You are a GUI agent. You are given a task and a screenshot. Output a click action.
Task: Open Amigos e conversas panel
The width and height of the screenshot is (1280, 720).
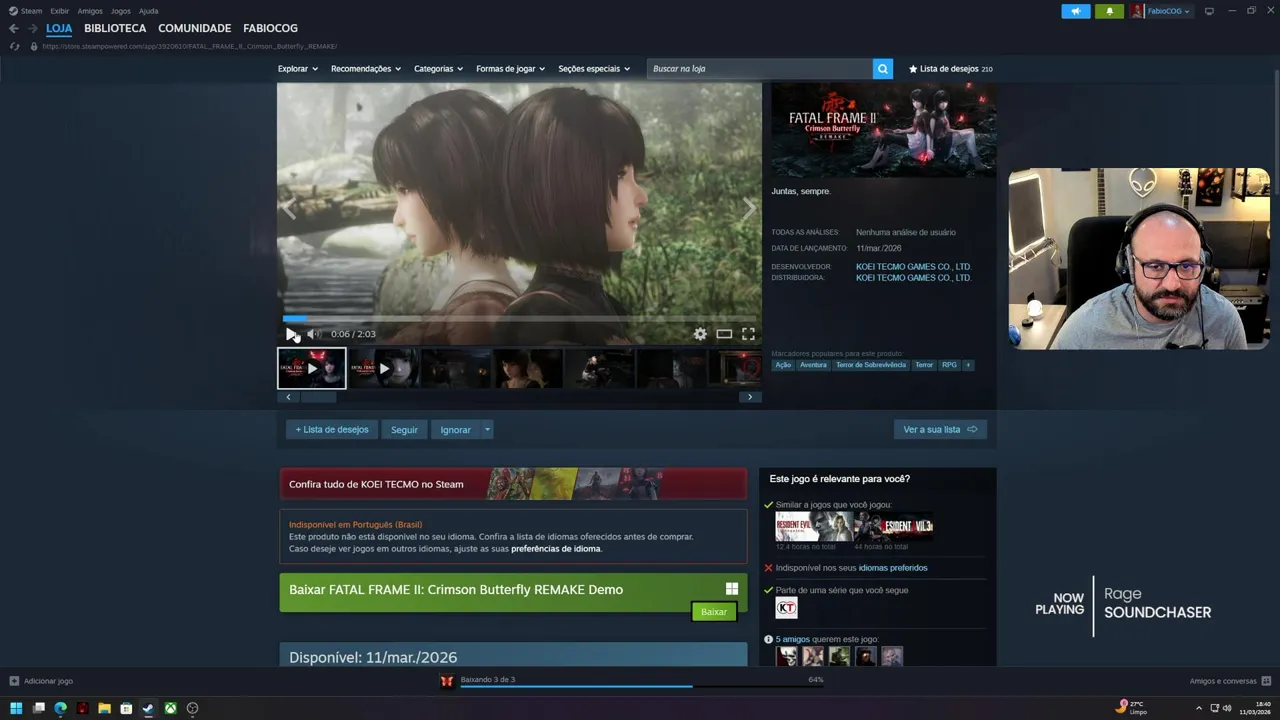click(1229, 681)
